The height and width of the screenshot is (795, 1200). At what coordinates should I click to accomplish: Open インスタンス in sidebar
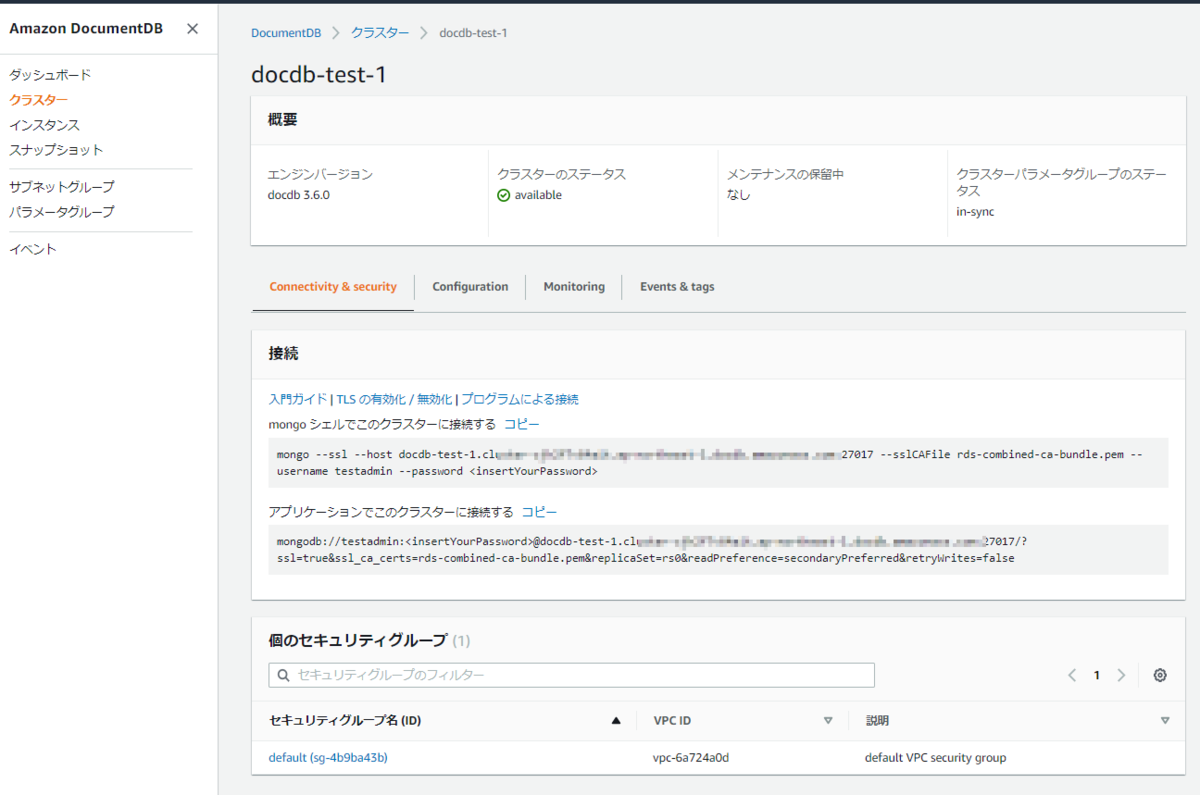44,125
